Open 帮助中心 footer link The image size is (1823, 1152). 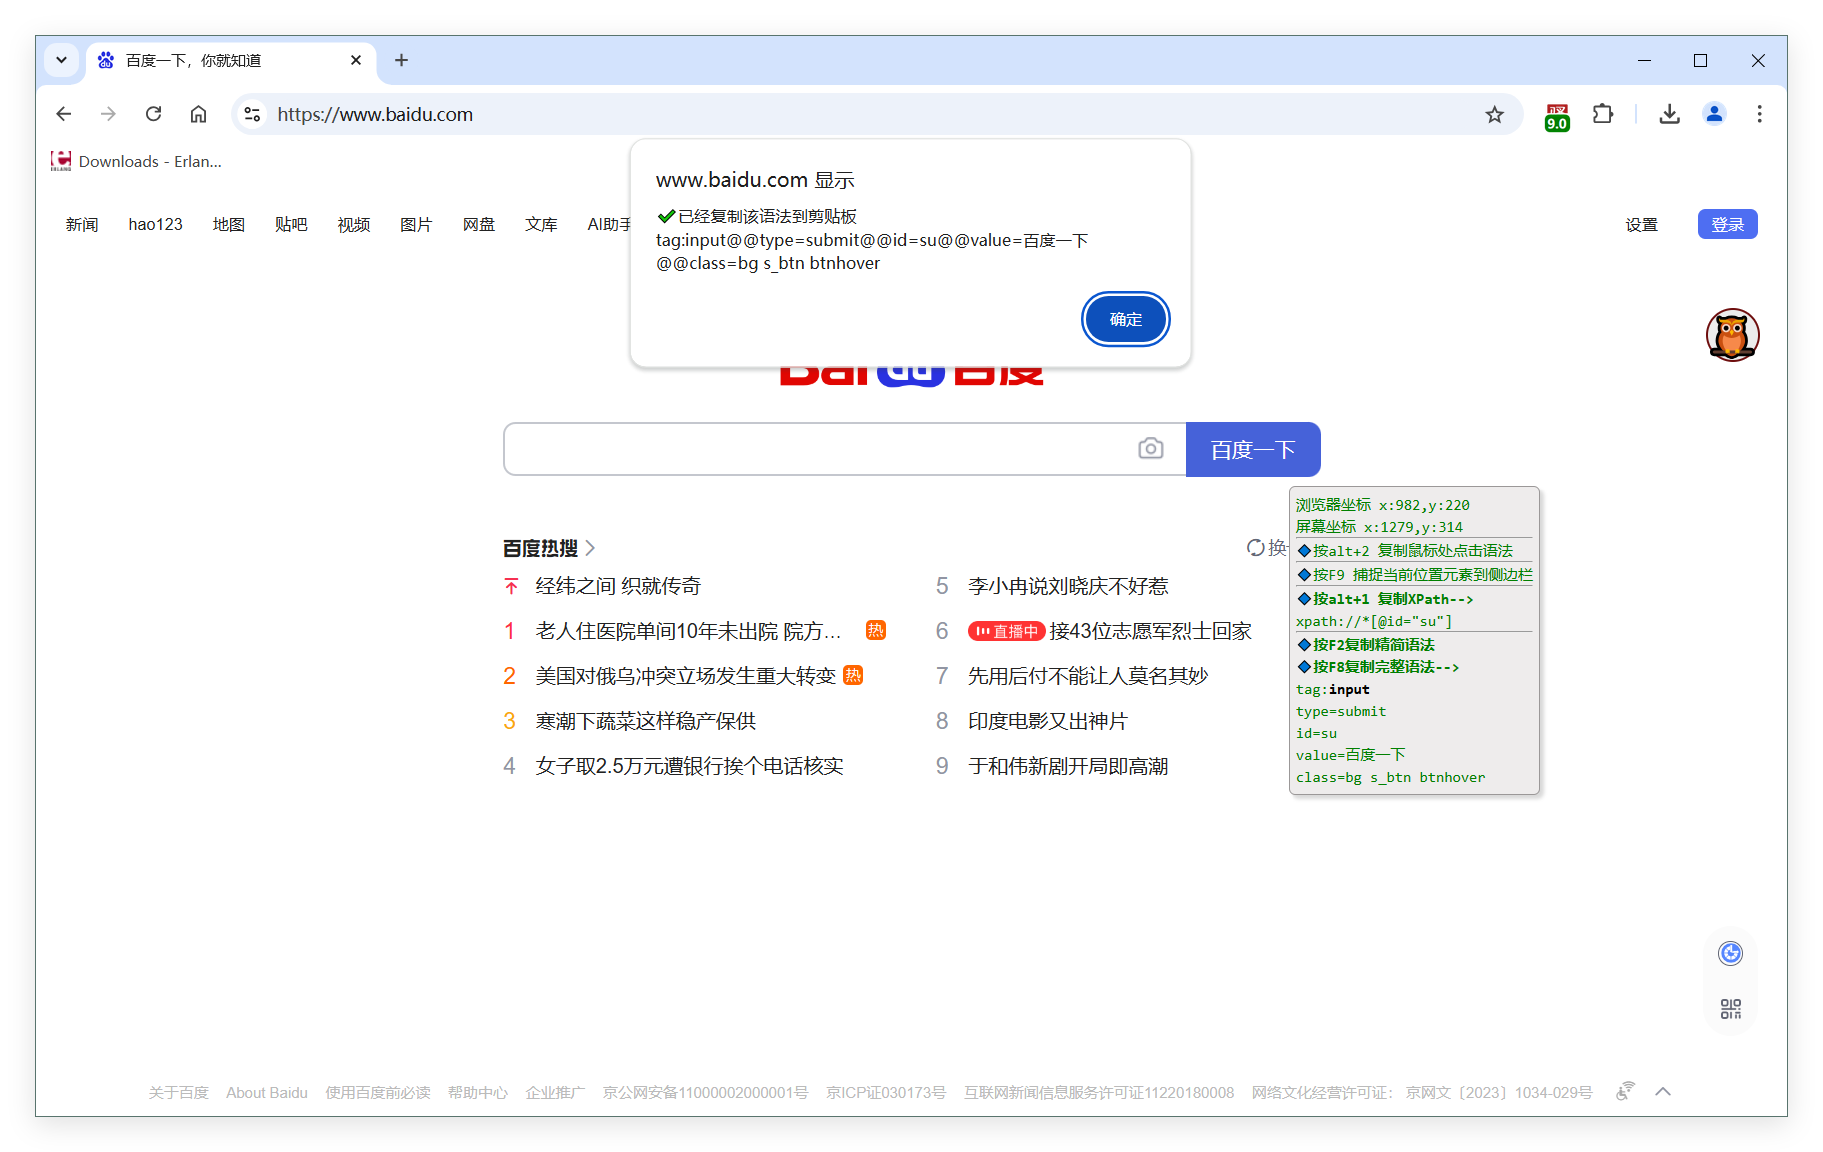point(478,1092)
